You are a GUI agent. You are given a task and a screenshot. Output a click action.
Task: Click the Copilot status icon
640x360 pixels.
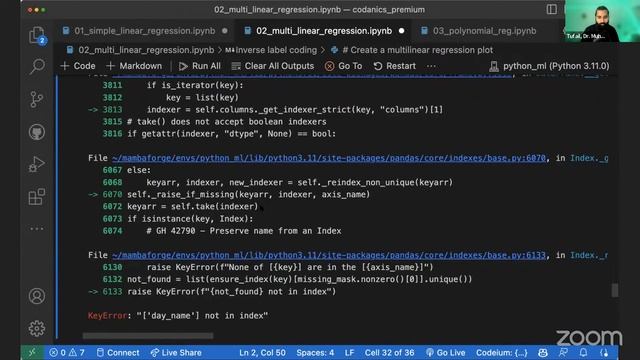(x=542, y=353)
